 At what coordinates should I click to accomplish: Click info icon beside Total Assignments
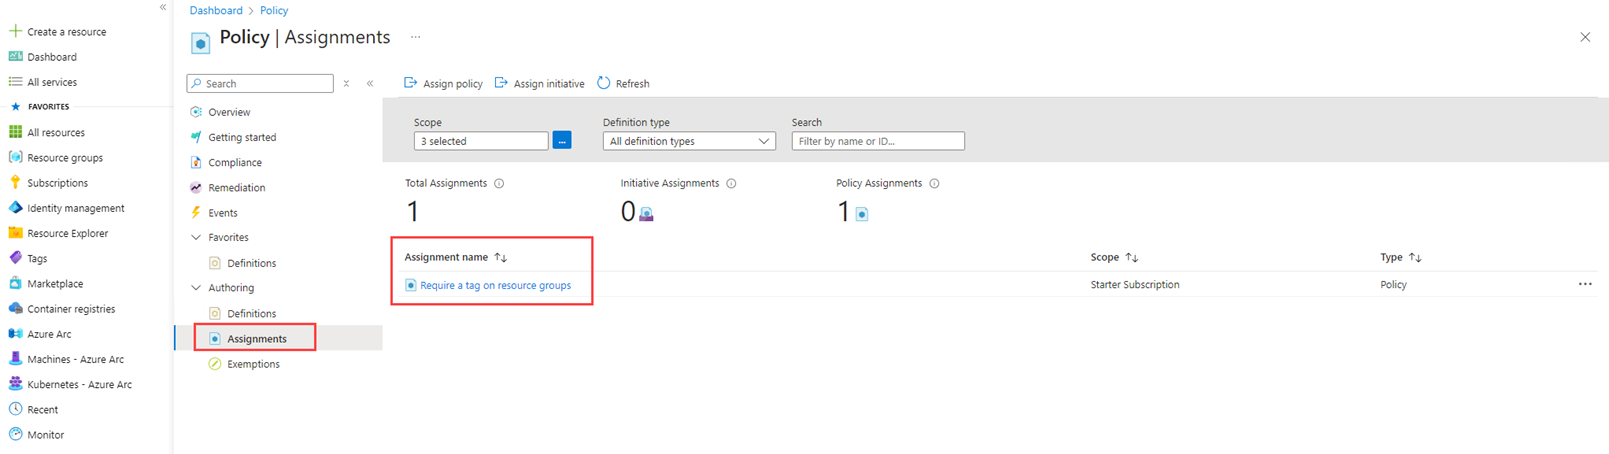tap(499, 183)
